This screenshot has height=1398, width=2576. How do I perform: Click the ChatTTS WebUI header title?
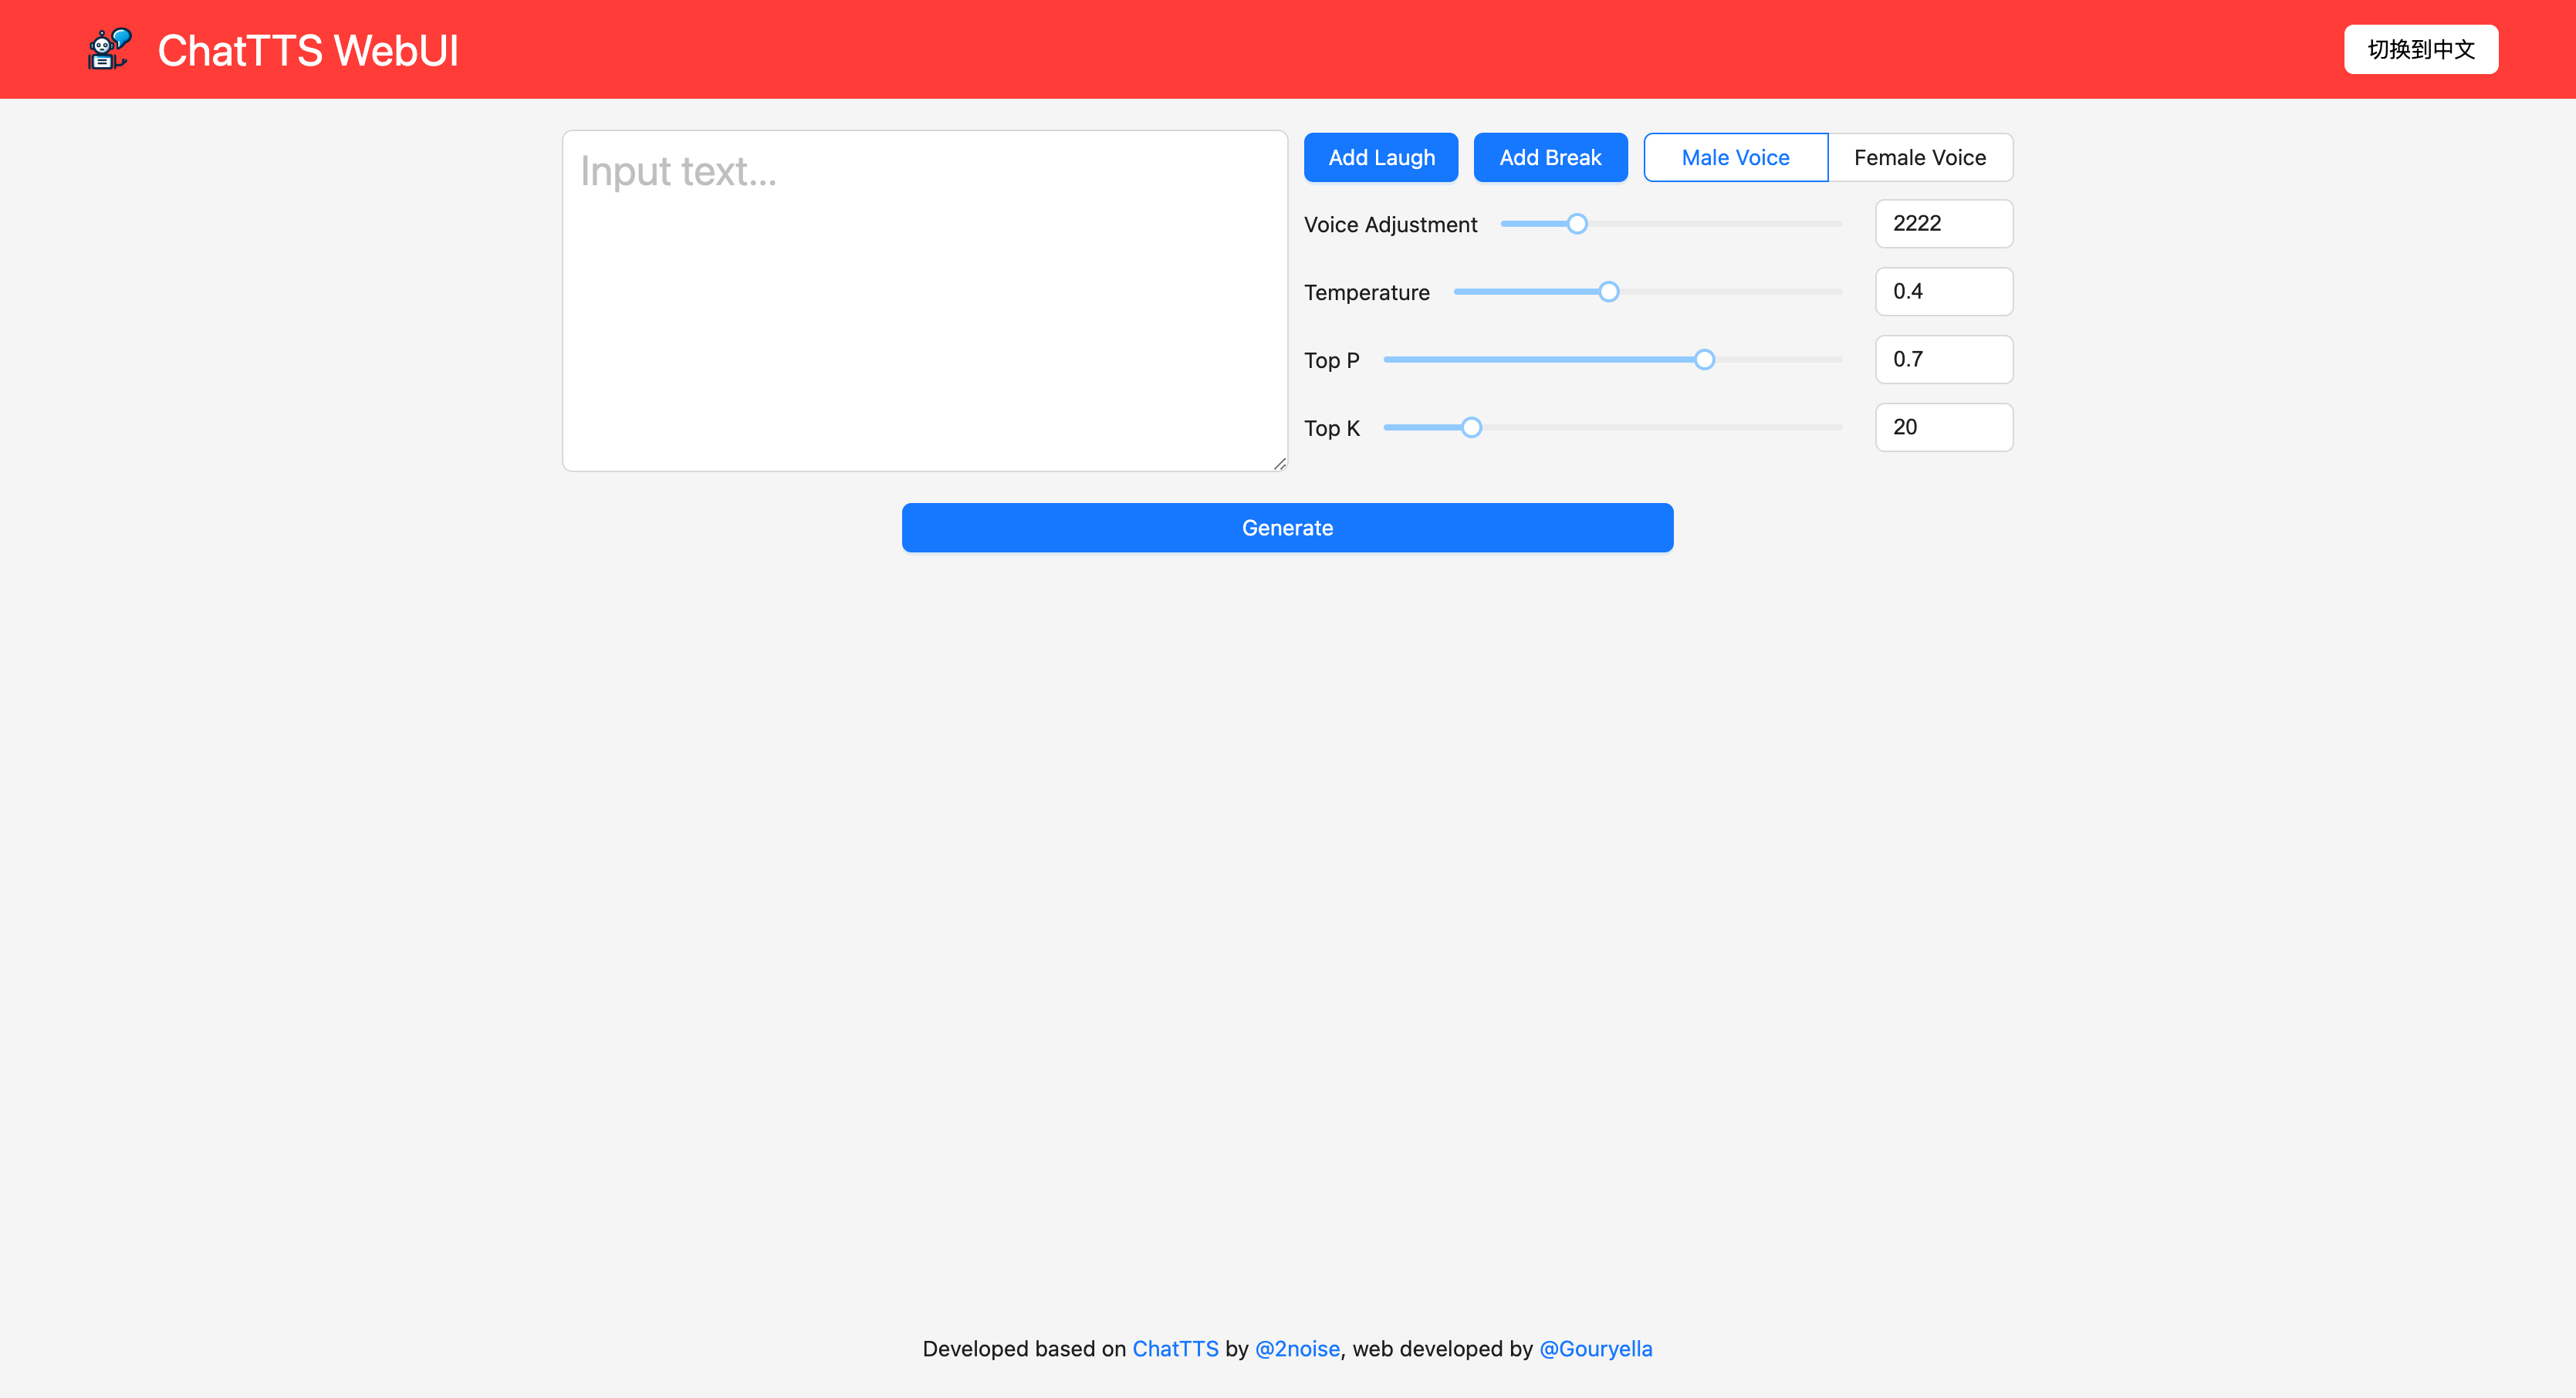point(308,50)
